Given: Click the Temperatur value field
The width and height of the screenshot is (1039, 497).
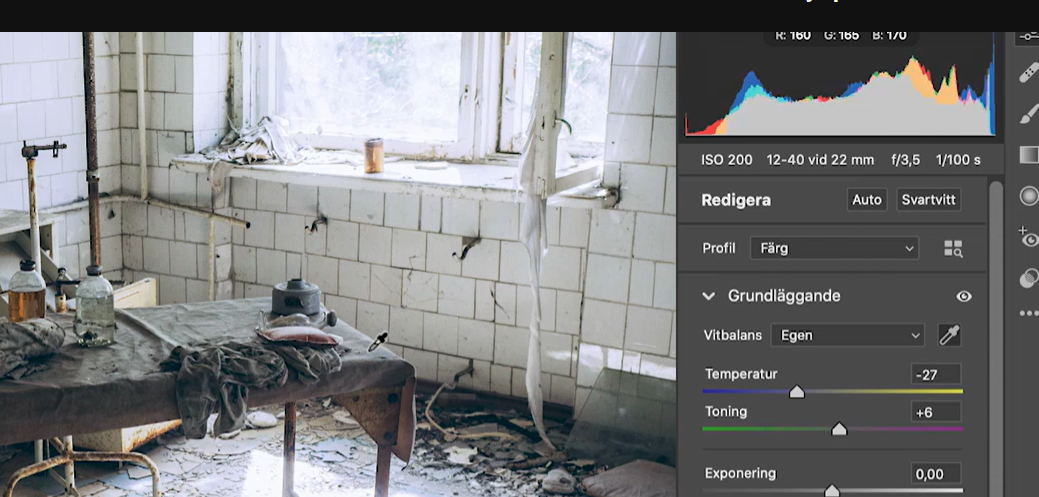Looking at the screenshot, I should pos(936,374).
